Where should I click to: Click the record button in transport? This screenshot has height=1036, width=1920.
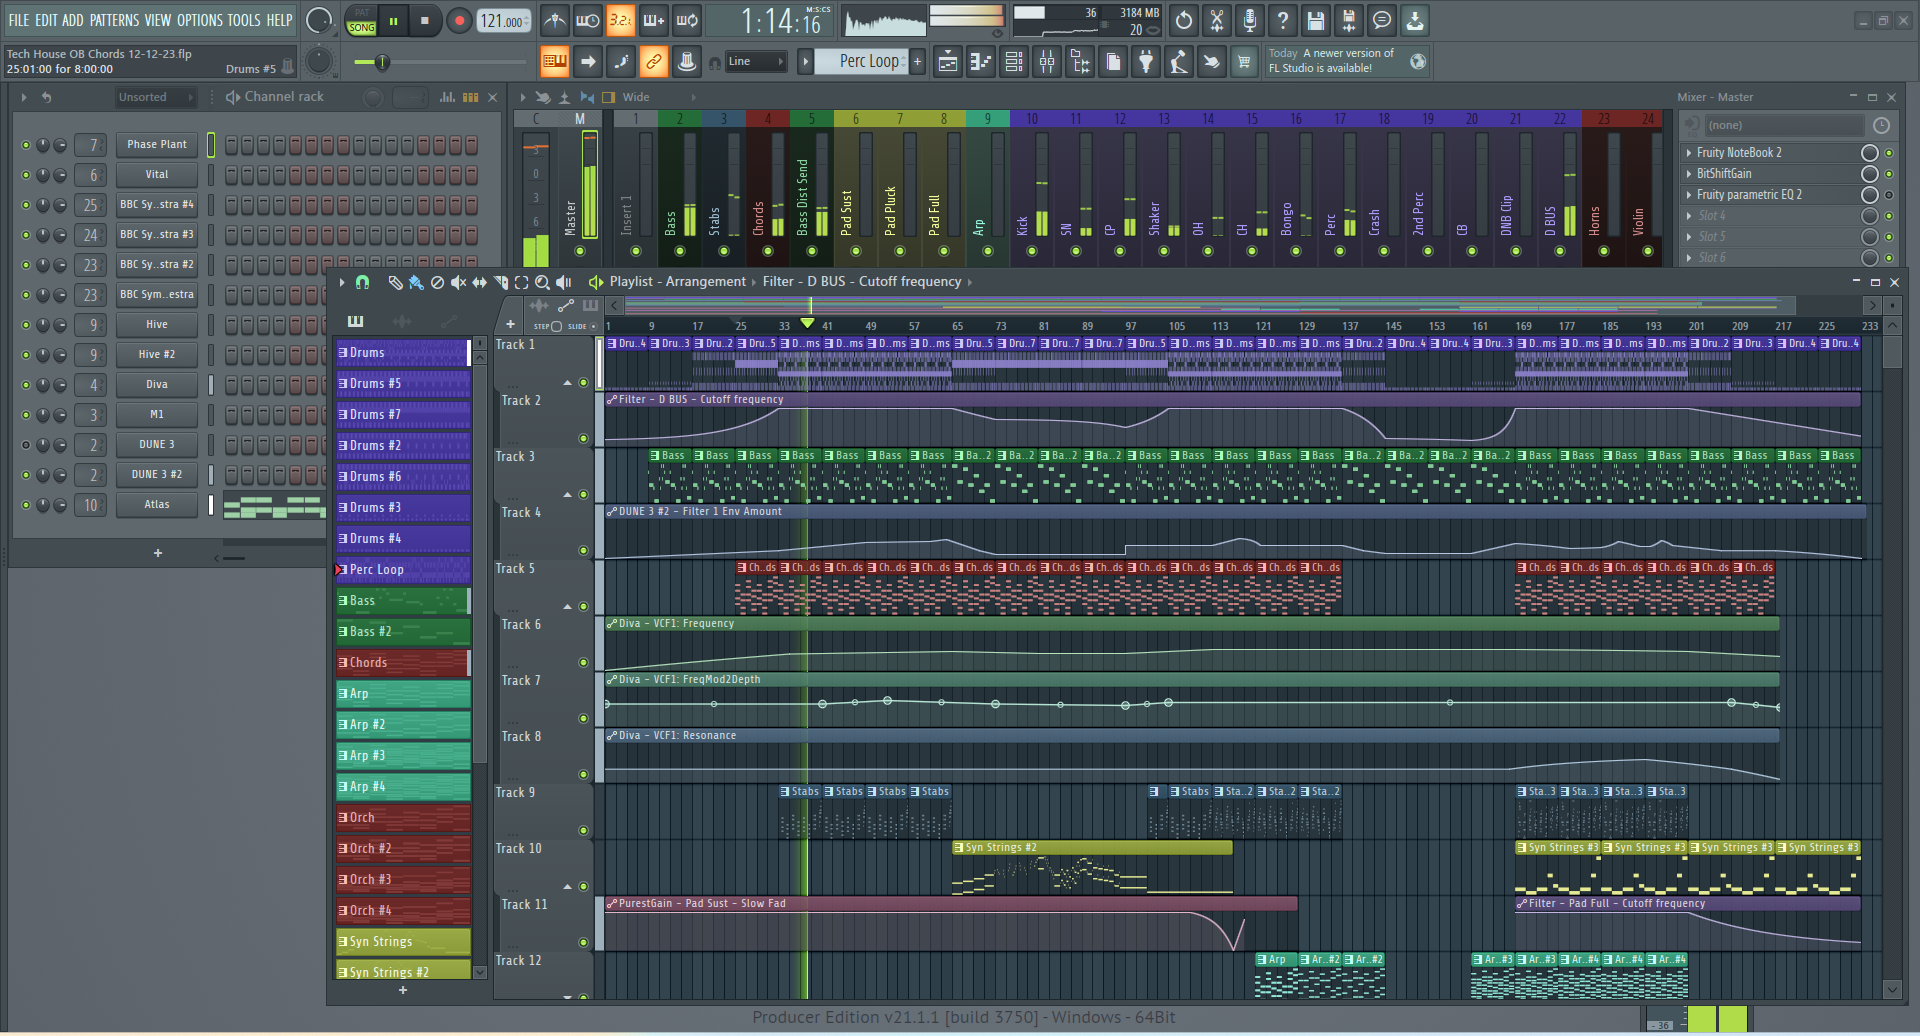pos(459,20)
